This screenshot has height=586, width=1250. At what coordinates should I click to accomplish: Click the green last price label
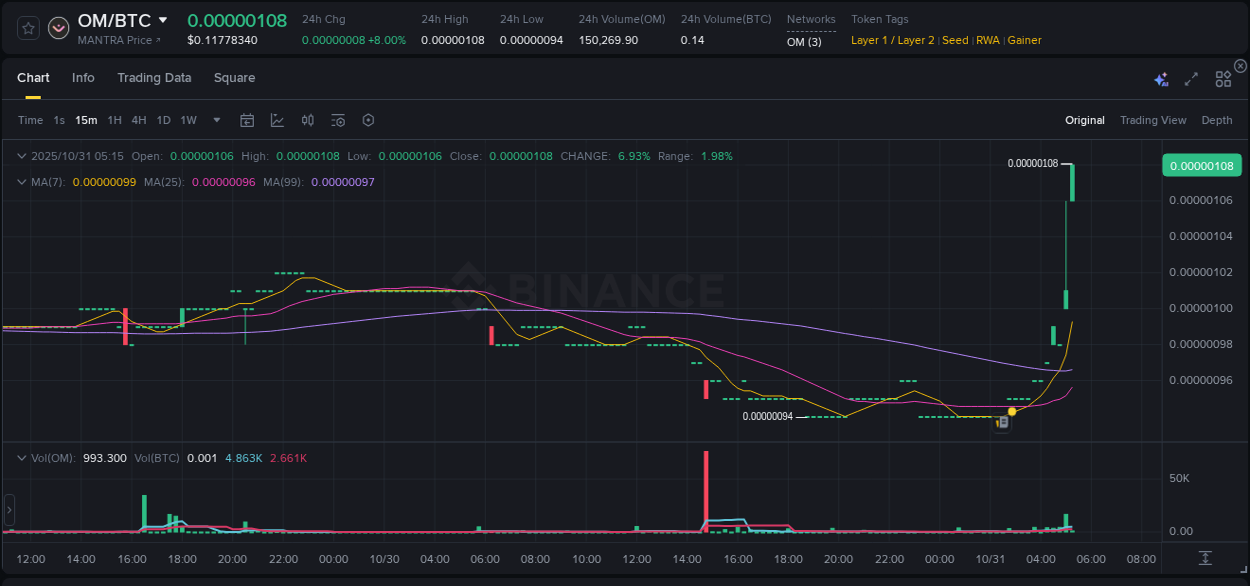1201,165
